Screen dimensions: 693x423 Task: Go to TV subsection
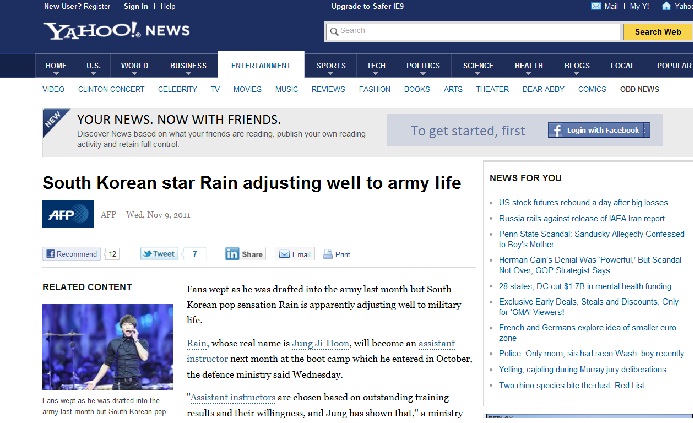pyautogui.click(x=215, y=89)
